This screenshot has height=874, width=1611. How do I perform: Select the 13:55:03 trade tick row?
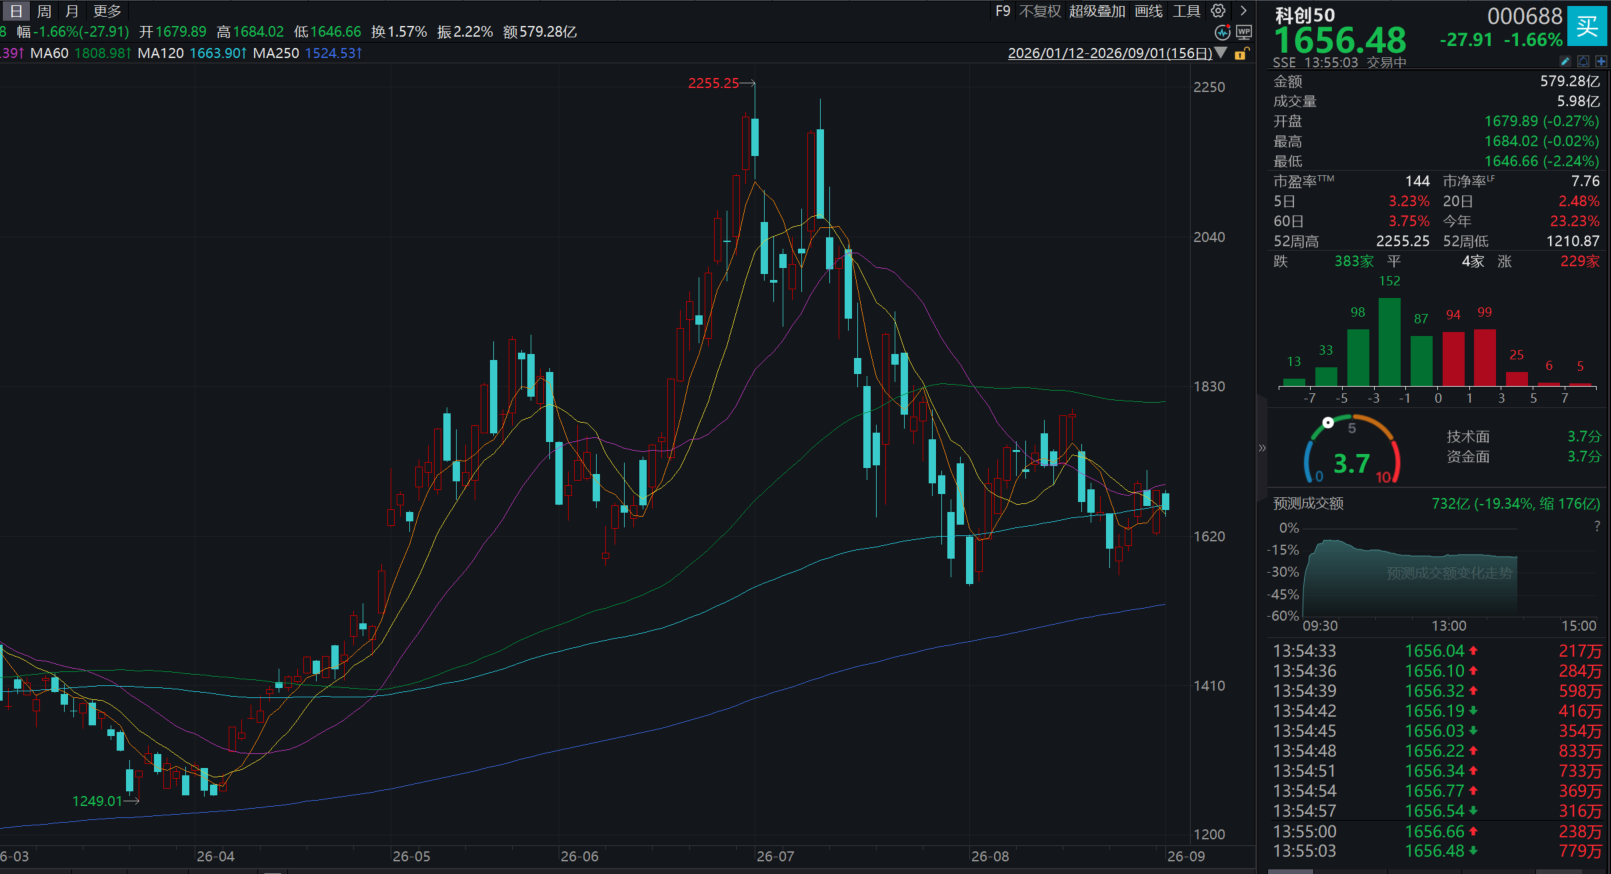(1437, 851)
